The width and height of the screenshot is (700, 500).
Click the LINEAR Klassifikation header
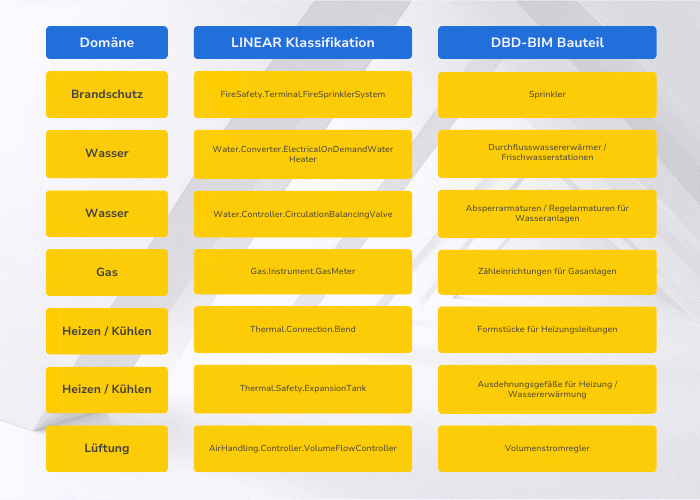(x=303, y=42)
